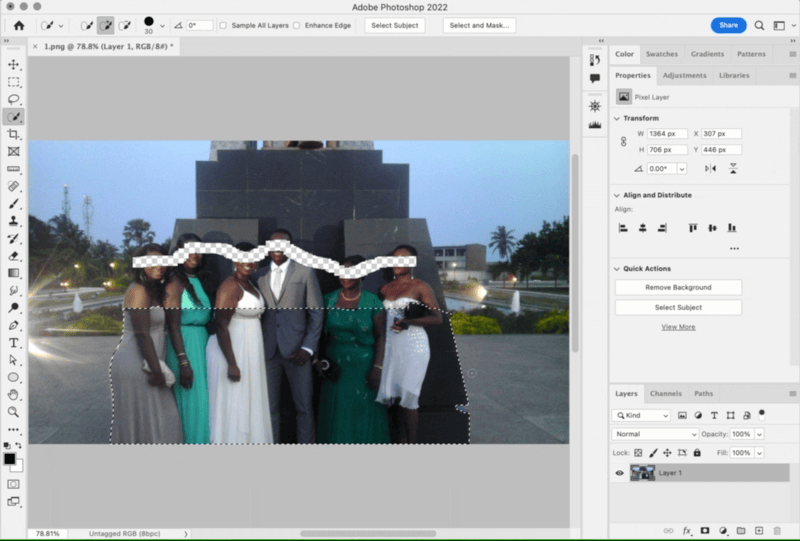Switch to the Gradients tab
Viewport: 800px width, 541px height.
(x=707, y=54)
